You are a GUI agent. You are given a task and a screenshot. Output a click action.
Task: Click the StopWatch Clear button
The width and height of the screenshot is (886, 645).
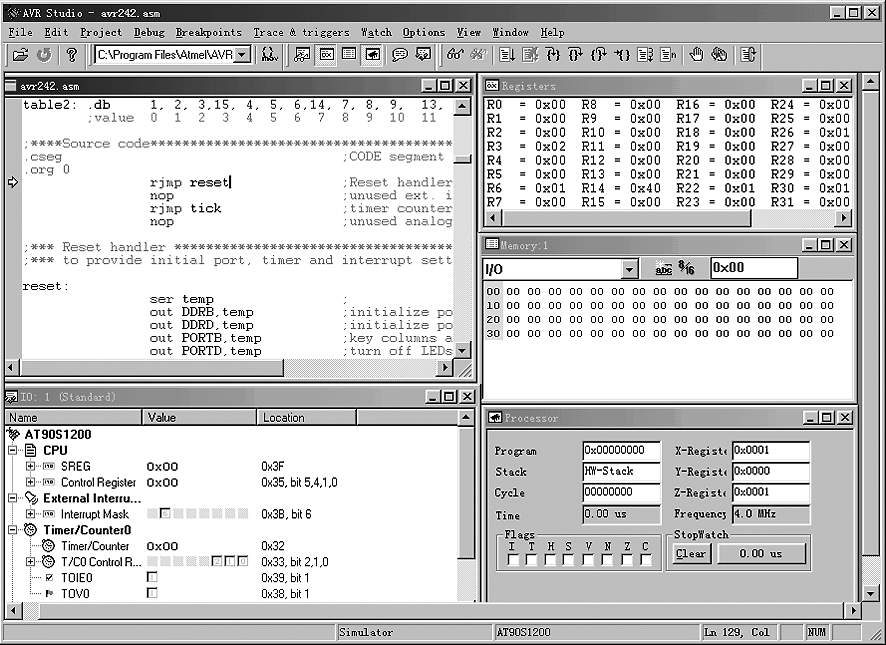[x=690, y=553]
